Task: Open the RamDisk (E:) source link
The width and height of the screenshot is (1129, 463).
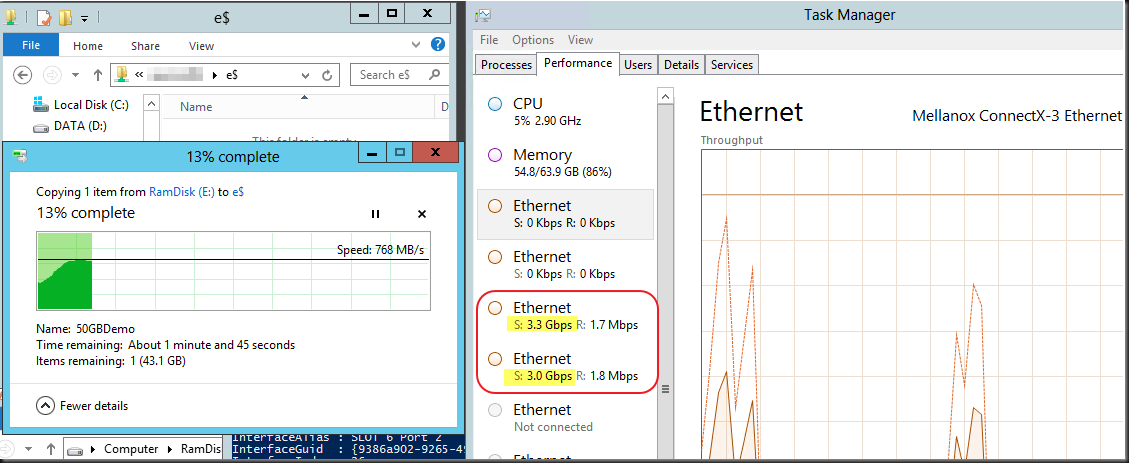Action: (182, 192)
